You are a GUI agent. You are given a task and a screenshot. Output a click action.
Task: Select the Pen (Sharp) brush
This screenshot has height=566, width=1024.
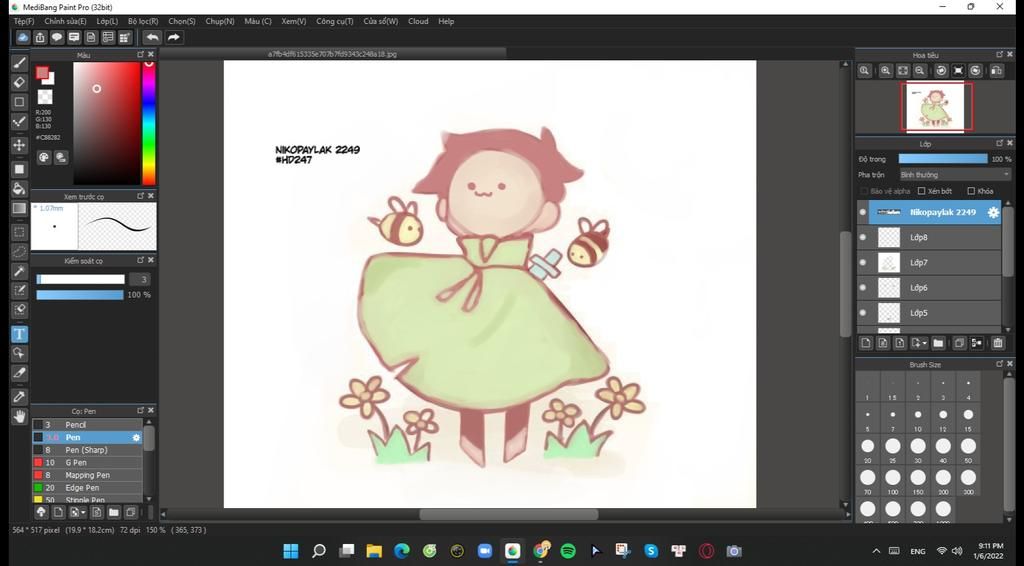(x=86, y=450)
